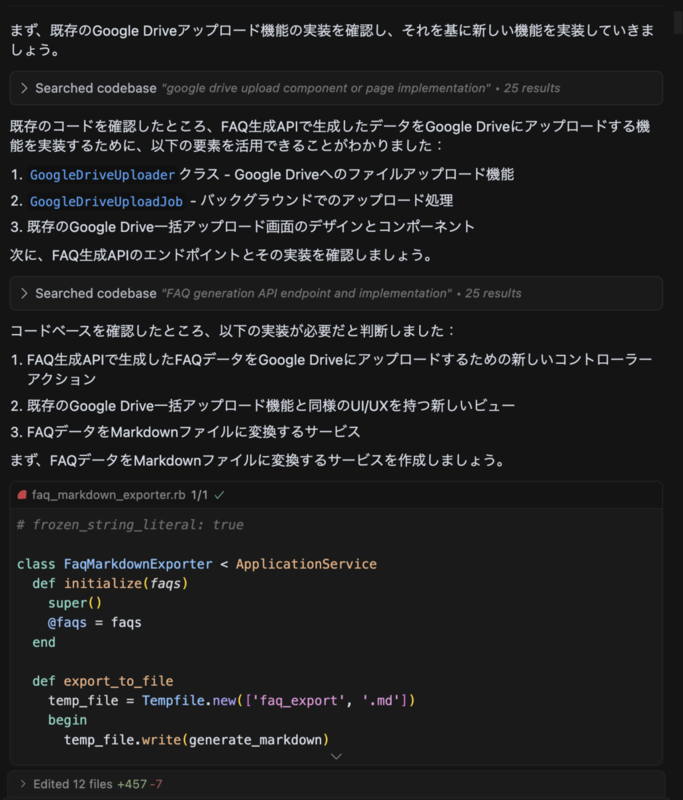Screen dimensions: 683x800
Task: Click the 'temp_file.write(generate_markdown)' line
Action: click(196, 740)
